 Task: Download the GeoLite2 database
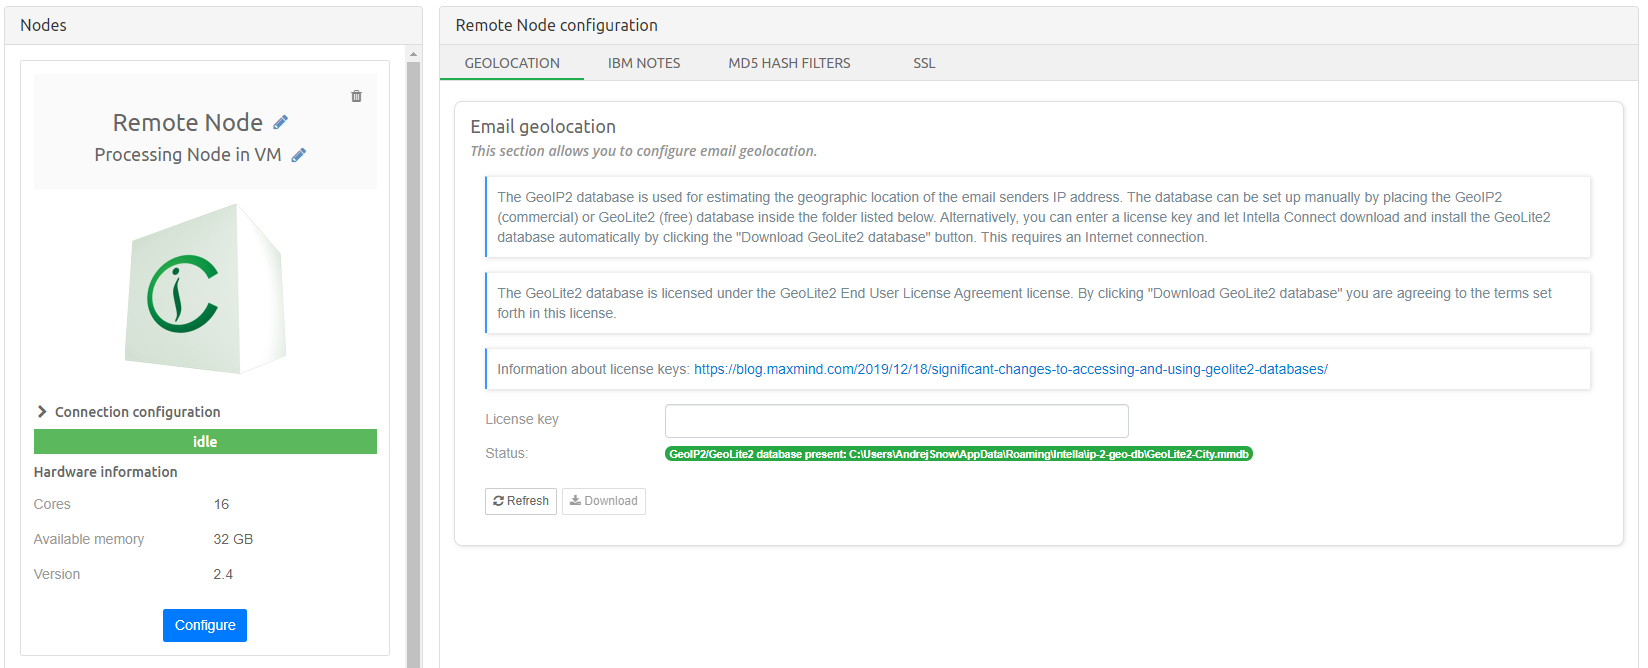pos(604,501)
